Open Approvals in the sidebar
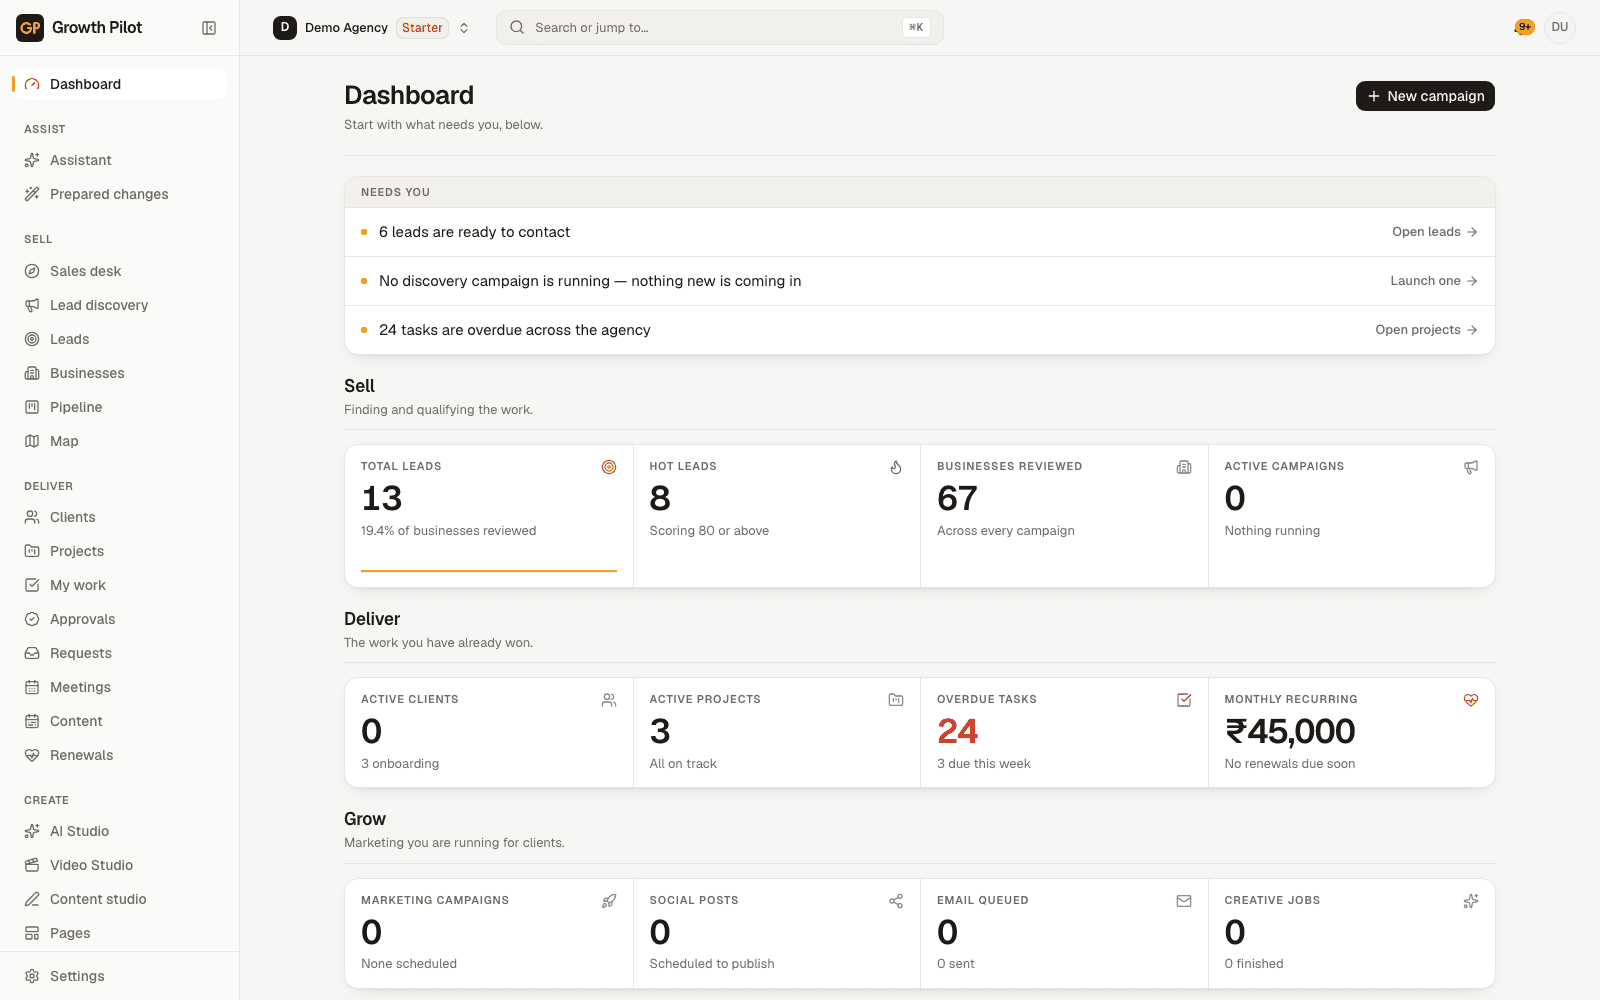Image resolution: width=1600 pixels, height=1000 pixels. click(x=119, y=619)
